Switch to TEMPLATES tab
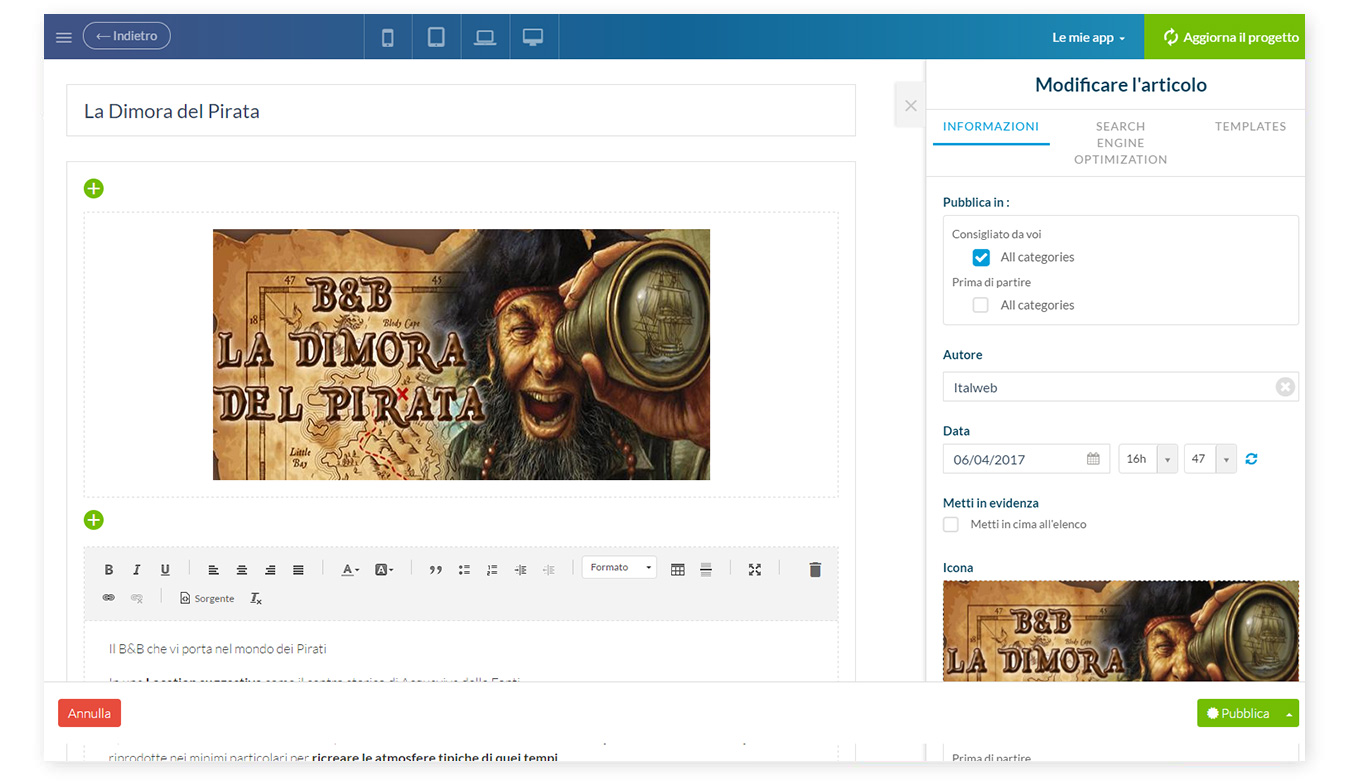This screenshot has height=781, width=1350. point(1250,126)
